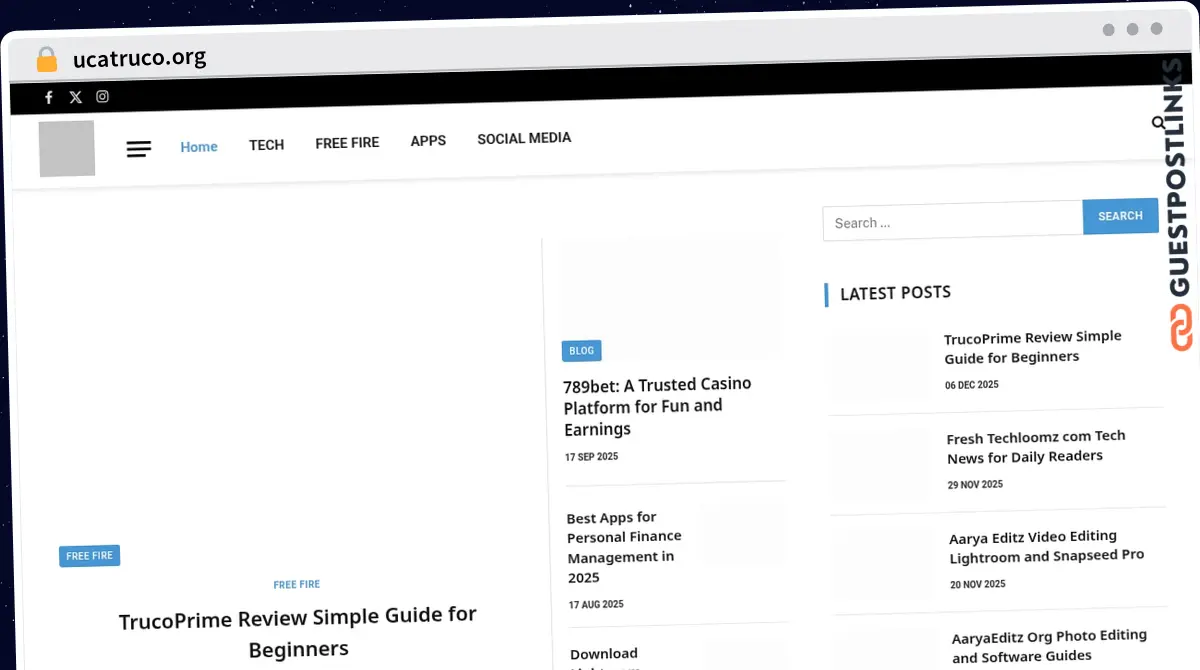Click the Home menu item
This screenshot has height=670, width=1200.
tap(199, 146)
